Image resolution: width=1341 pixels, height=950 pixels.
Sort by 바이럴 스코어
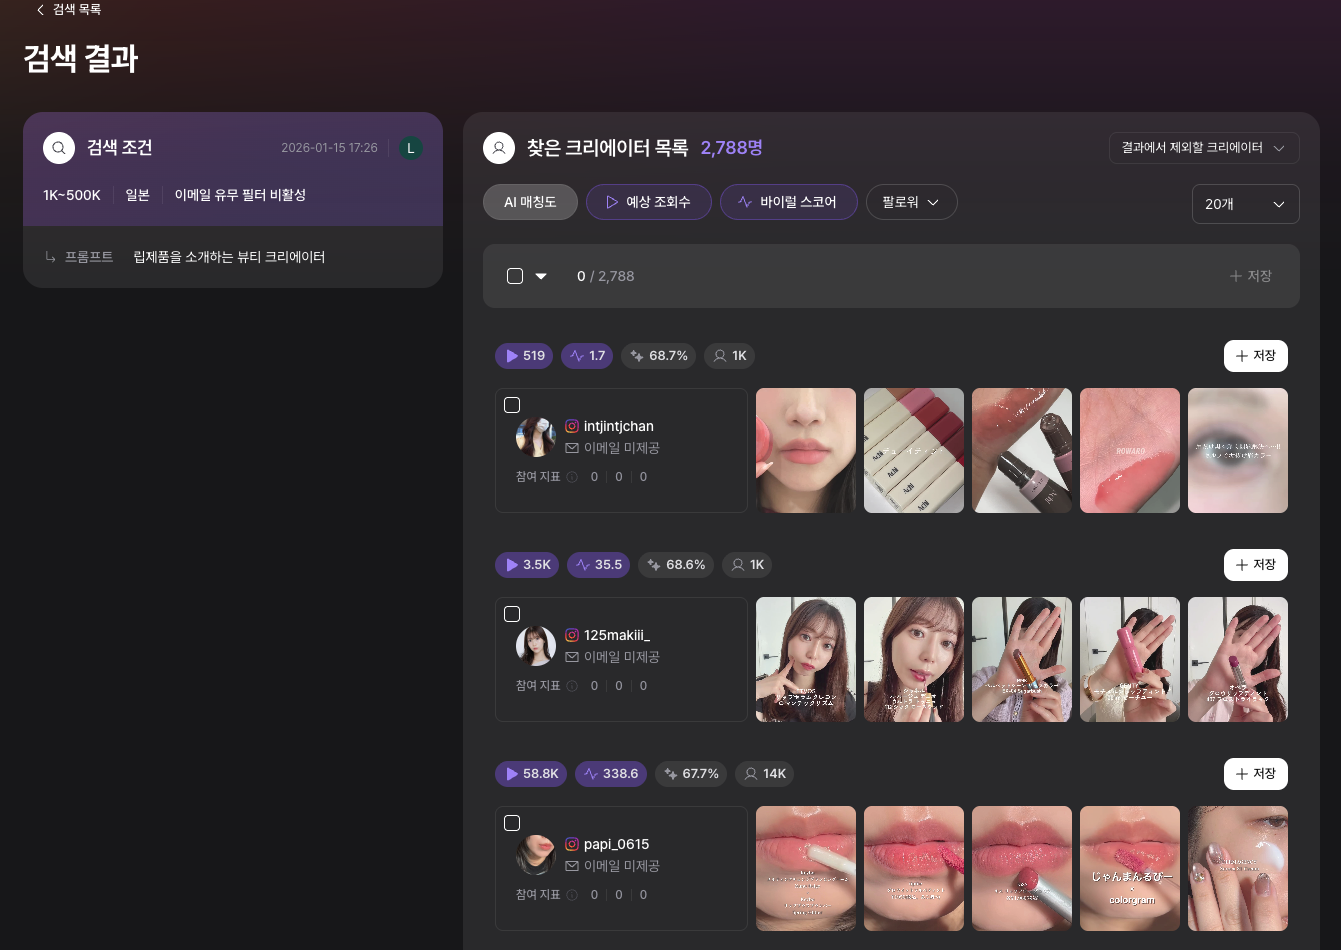pyautogui.click(x=787, y=202)
